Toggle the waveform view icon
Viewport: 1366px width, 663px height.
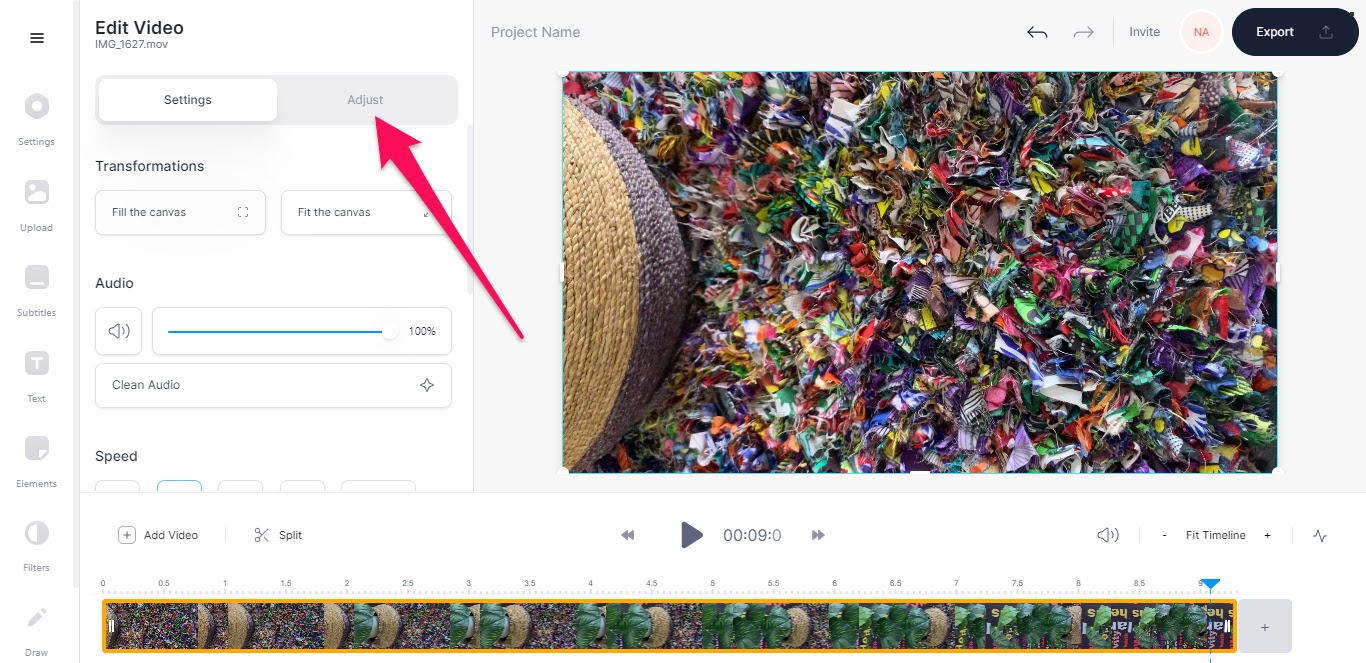pos(1320,535)
